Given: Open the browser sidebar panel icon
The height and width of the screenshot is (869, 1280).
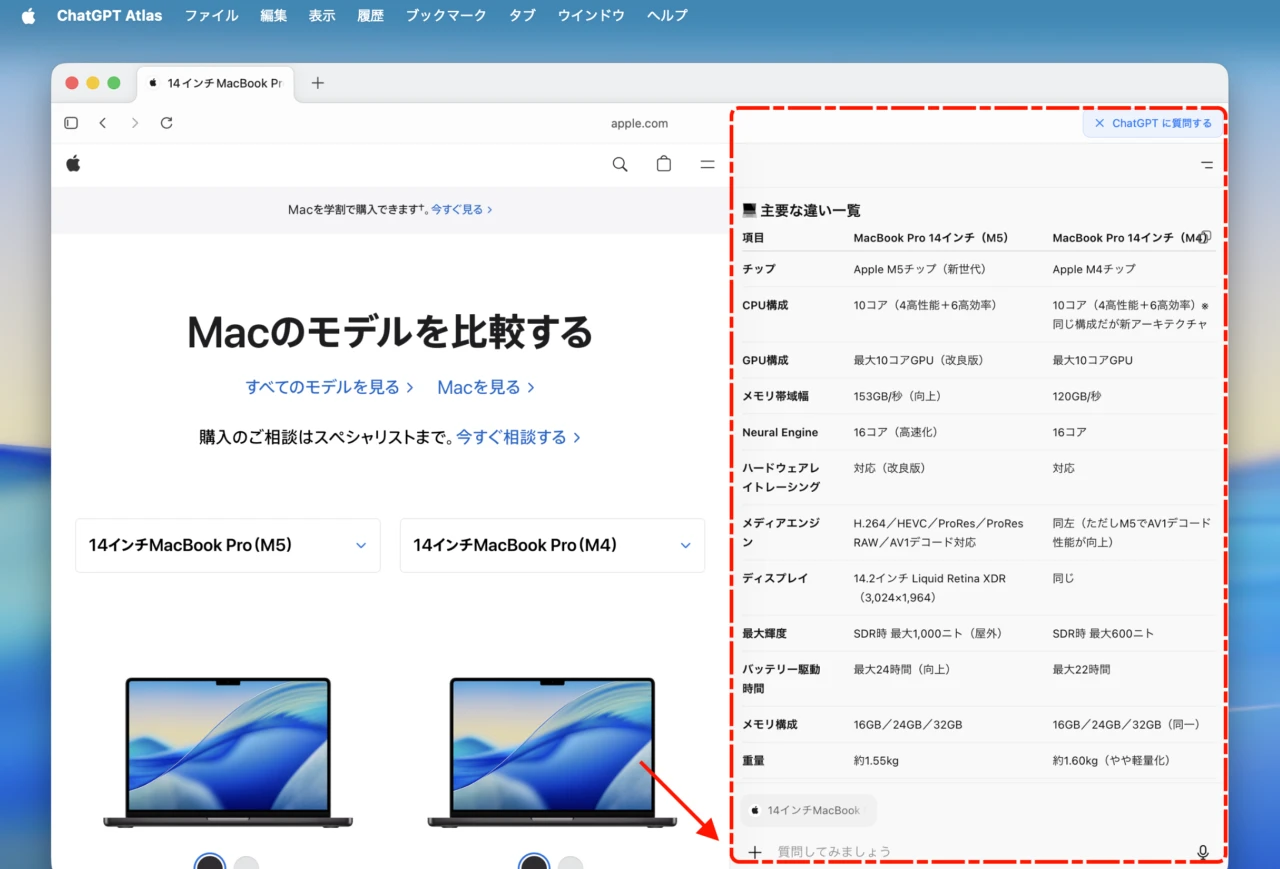Looking at the screenshot, I should [70, 122].
